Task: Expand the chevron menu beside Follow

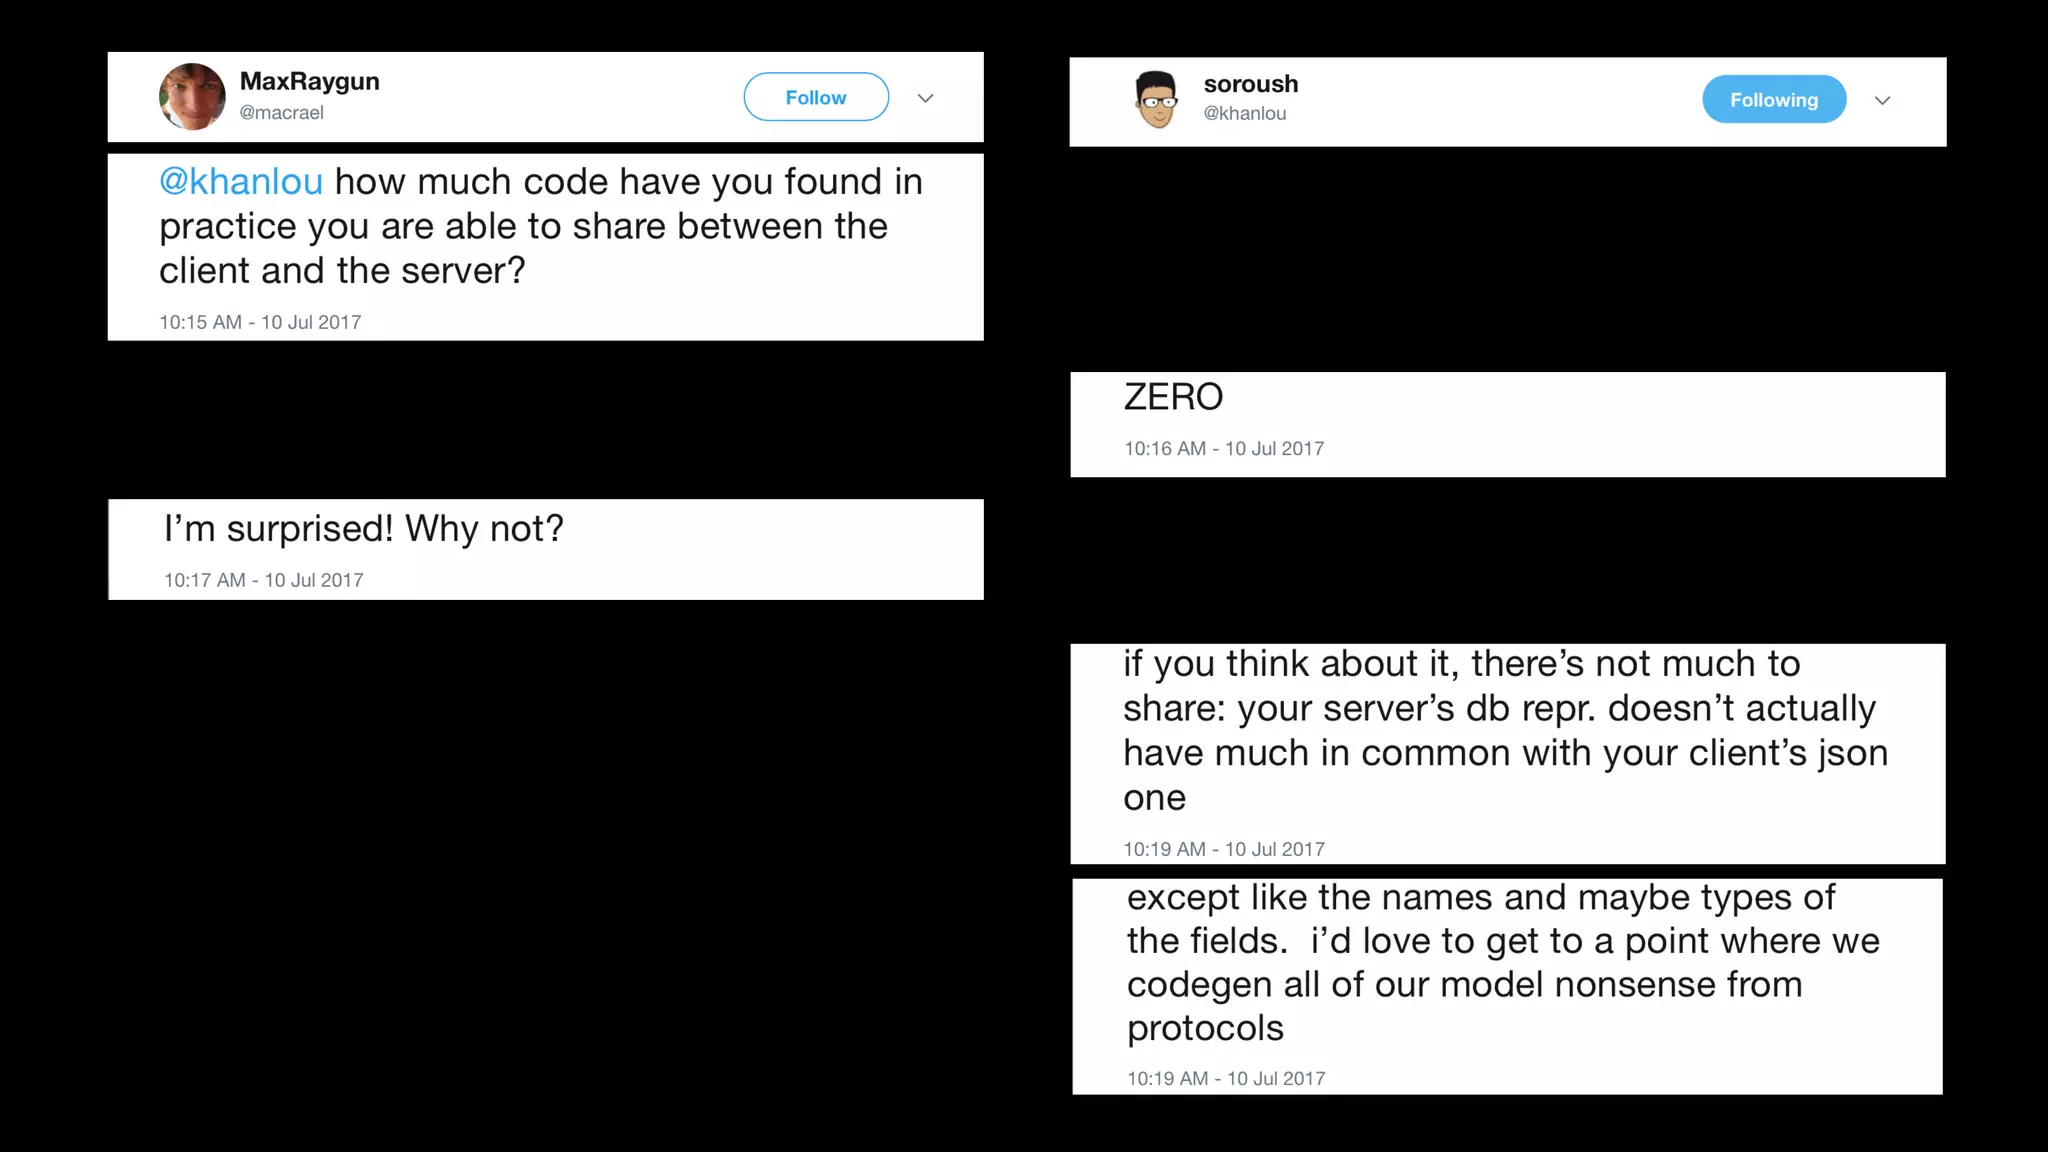Action: pyautogui.click(x=925, y=98)
